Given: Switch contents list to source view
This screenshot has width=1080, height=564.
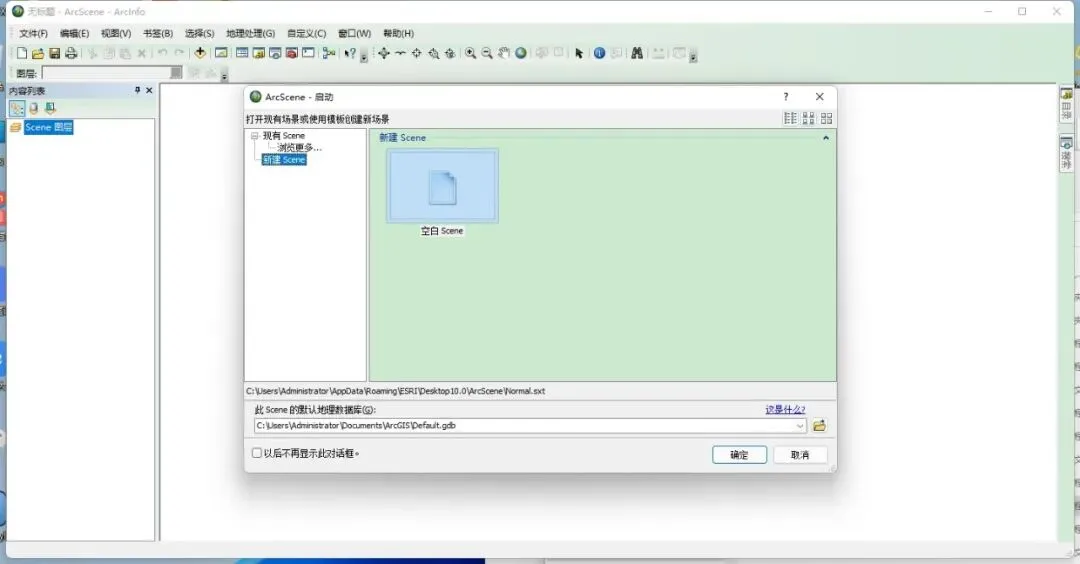Looking at the screenshot, I should [33, 108].
